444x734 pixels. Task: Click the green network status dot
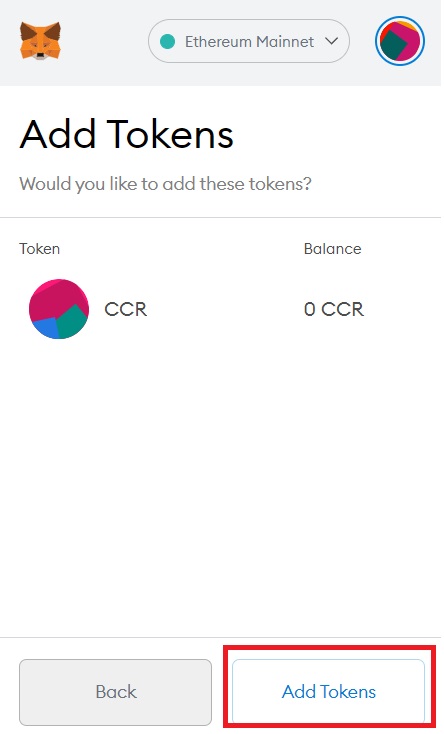[167, 41]
